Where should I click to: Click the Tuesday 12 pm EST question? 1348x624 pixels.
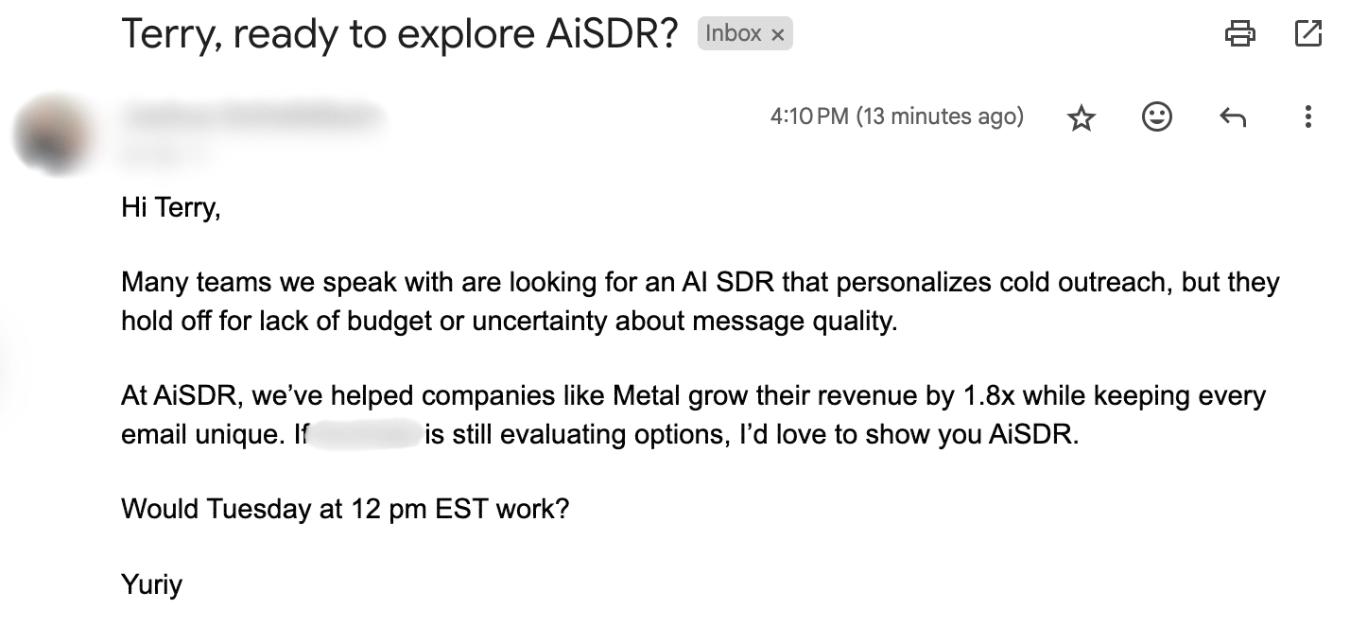(345, 508)
